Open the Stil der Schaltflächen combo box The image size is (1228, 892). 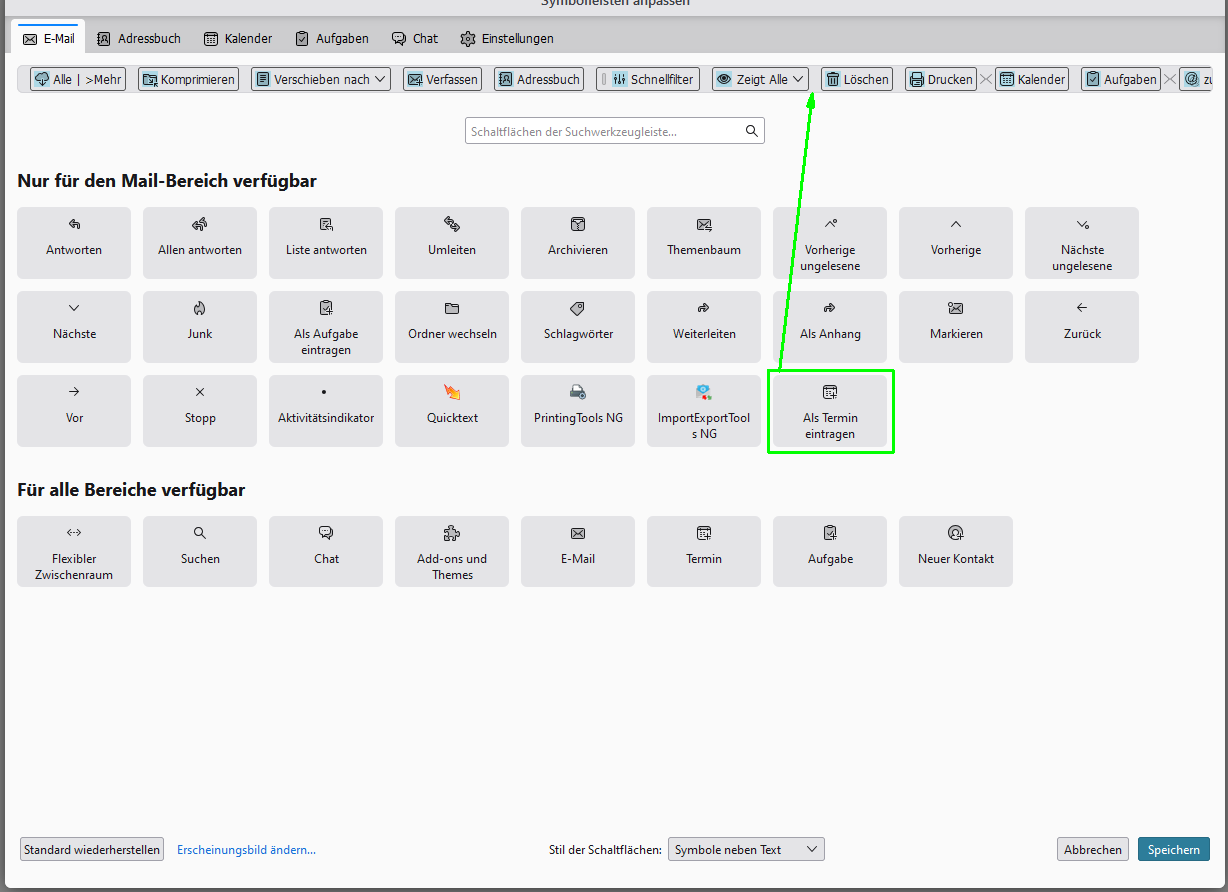point(746,849)
